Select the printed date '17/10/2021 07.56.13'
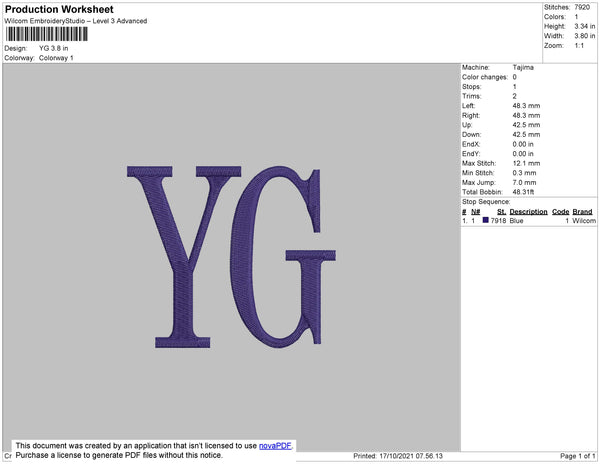Screen dimensions: 600x464 (411, 456)
